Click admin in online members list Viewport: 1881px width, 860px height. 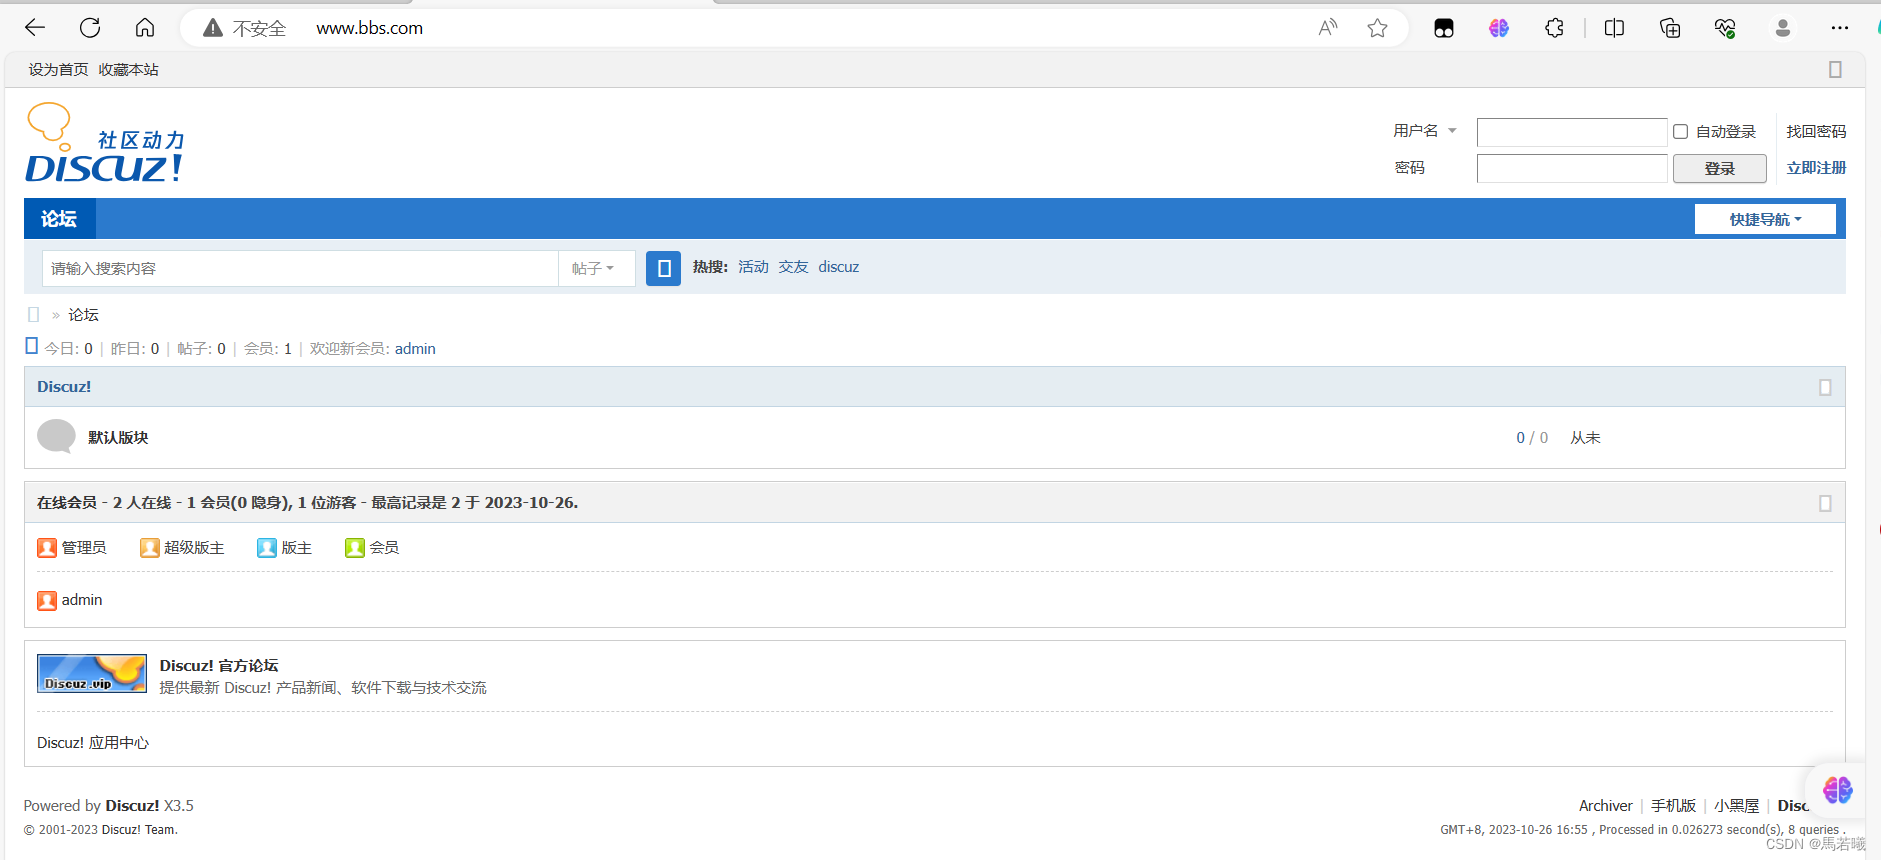[x=82, y=600]
